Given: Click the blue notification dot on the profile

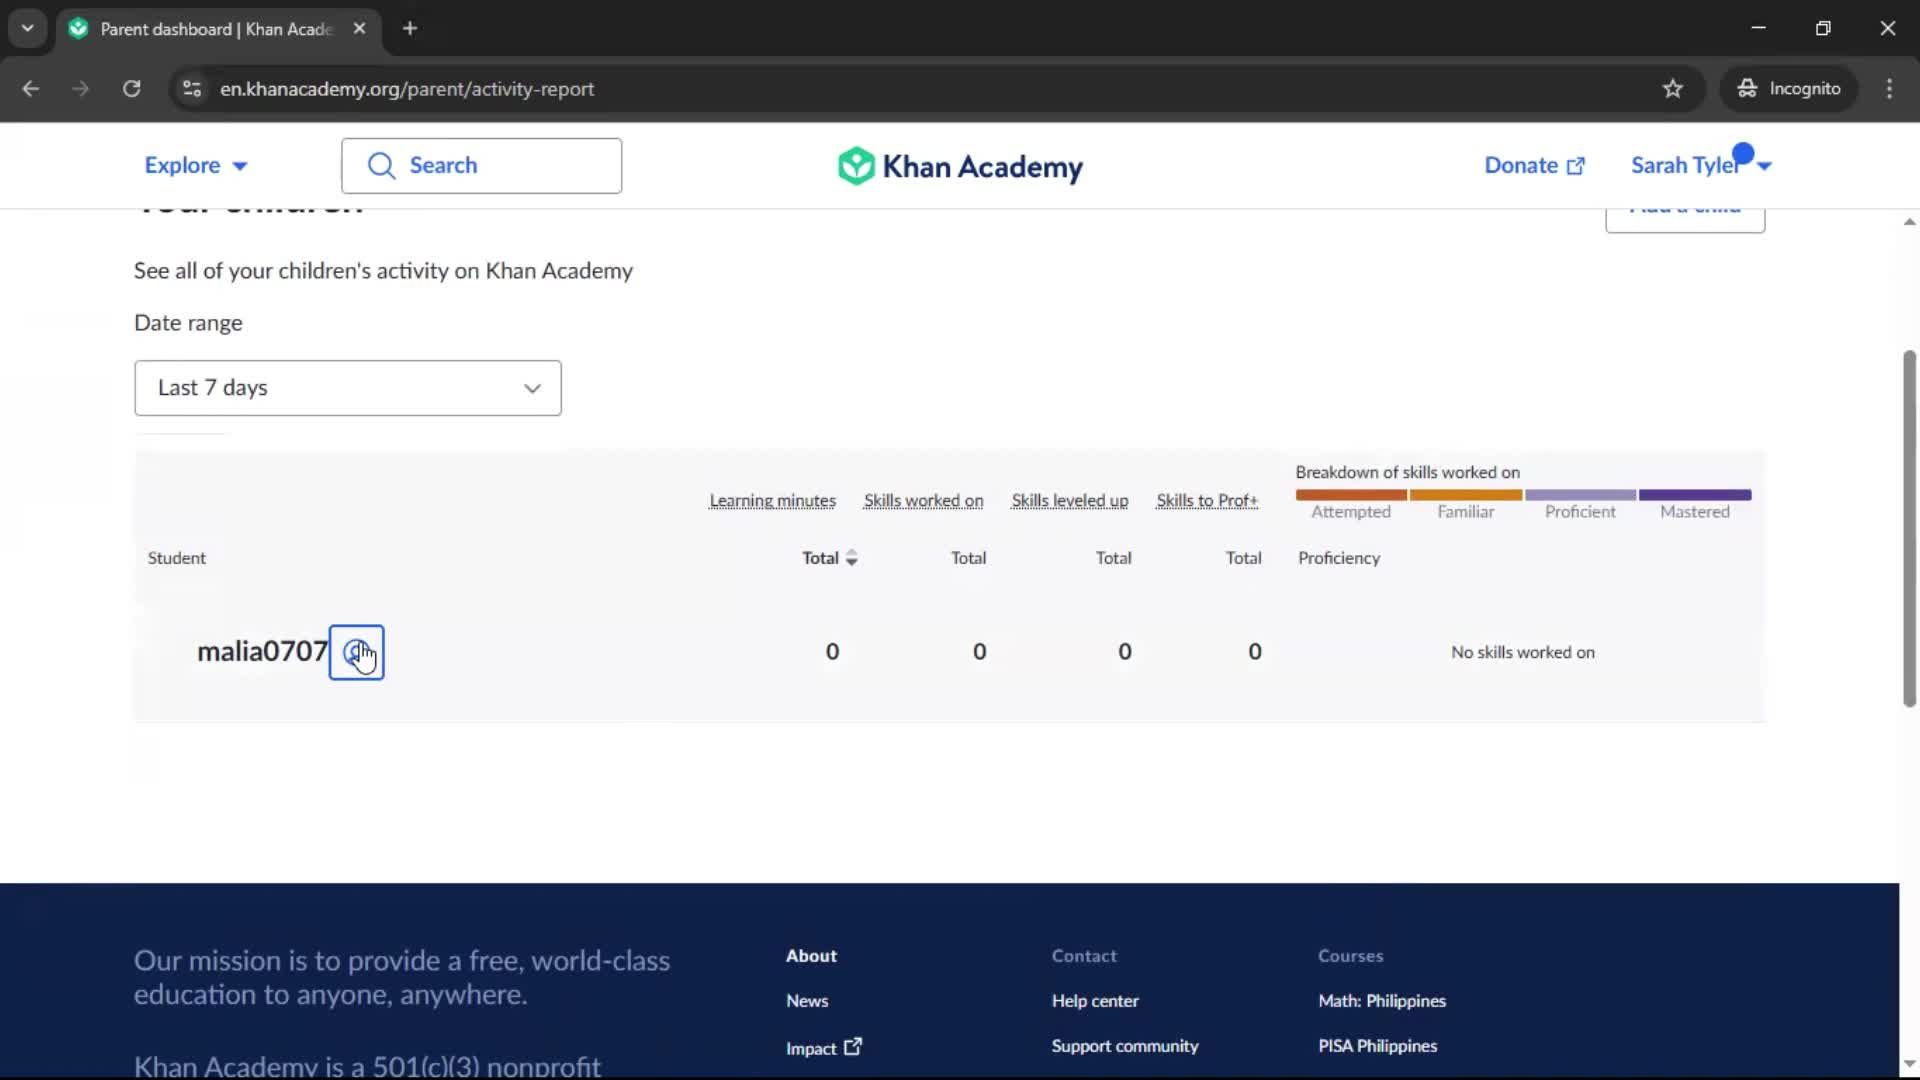Looking at the screenshot, I should click(x=1743, y=153).
